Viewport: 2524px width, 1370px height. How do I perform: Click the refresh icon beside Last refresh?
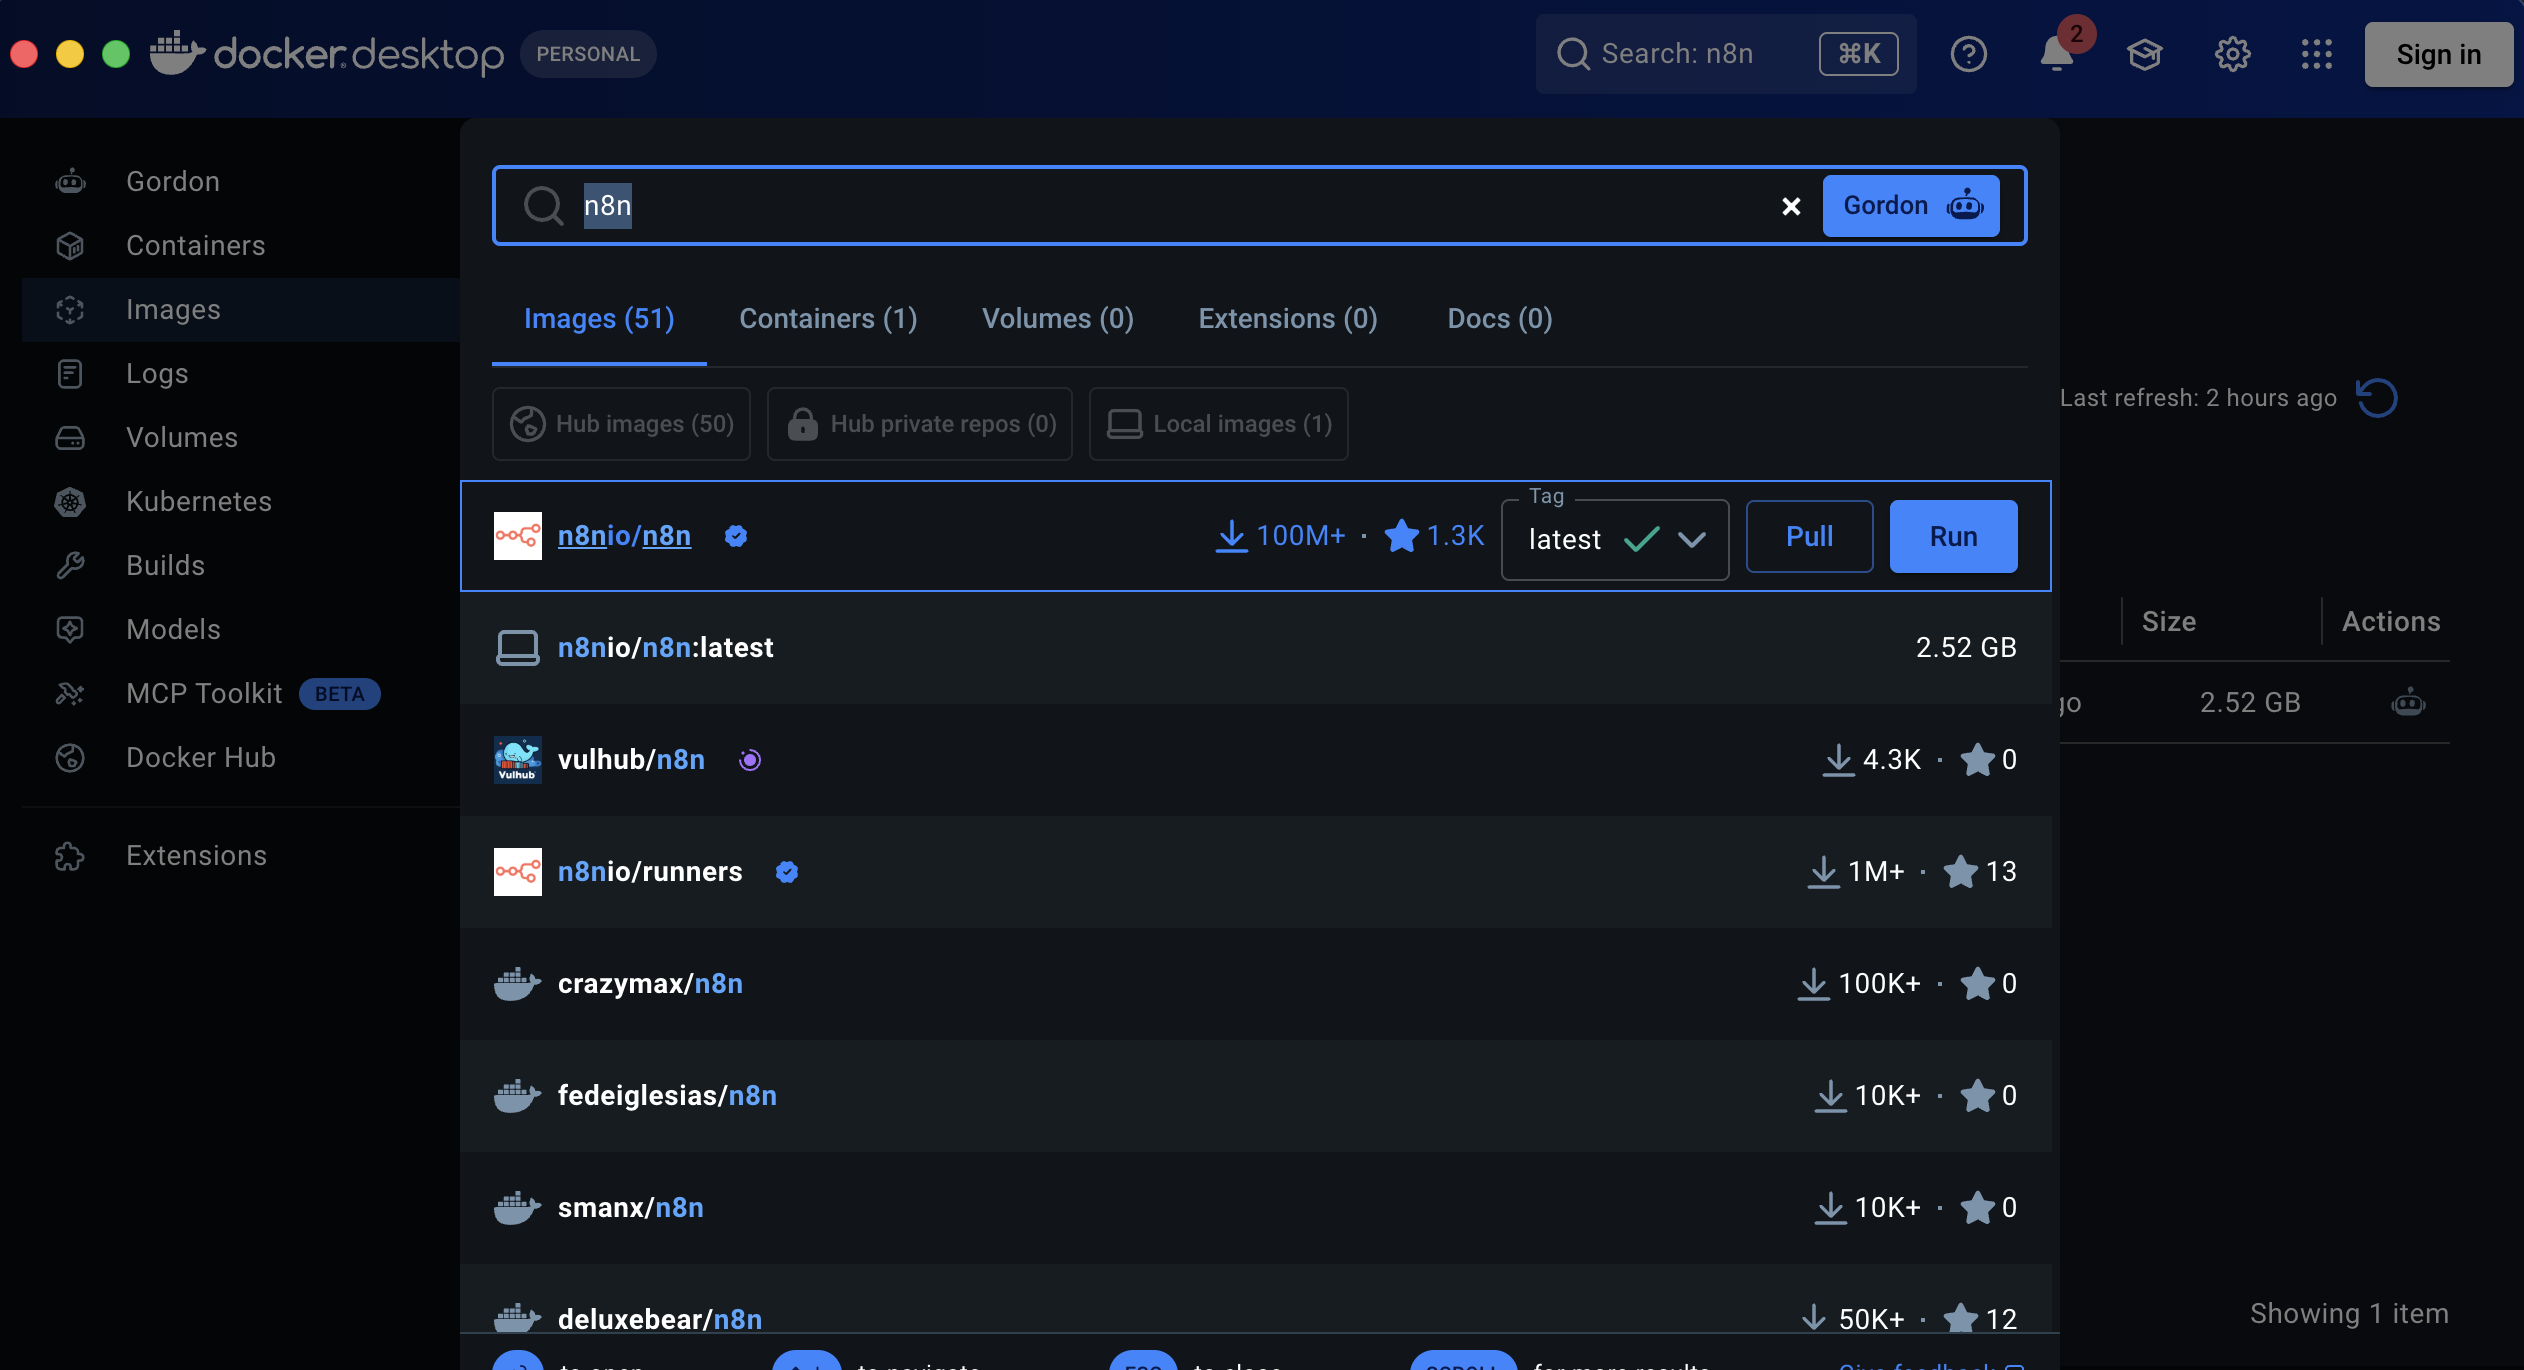pyautogui.click(x=2376, y=398)
